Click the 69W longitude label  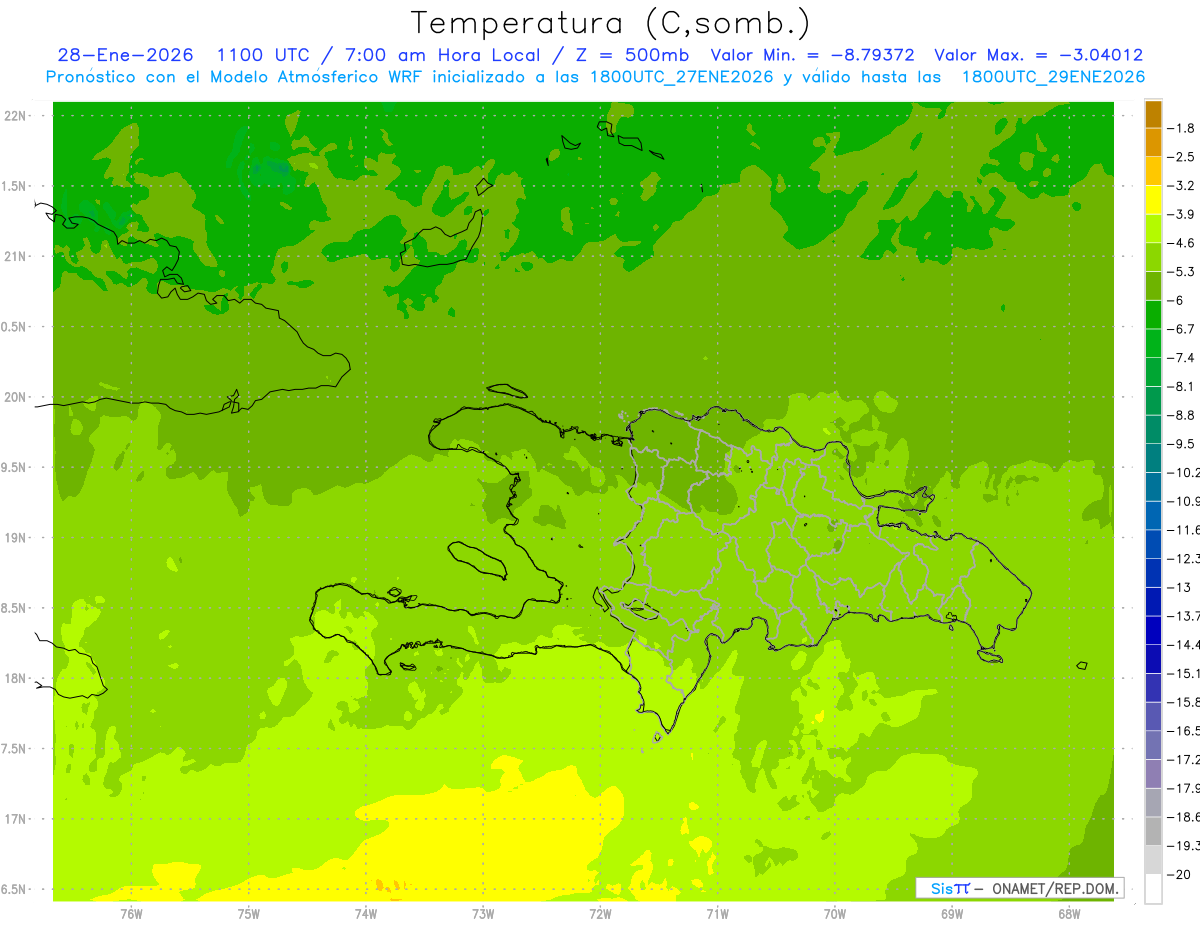pyautogui.click(x=952, y=913)
